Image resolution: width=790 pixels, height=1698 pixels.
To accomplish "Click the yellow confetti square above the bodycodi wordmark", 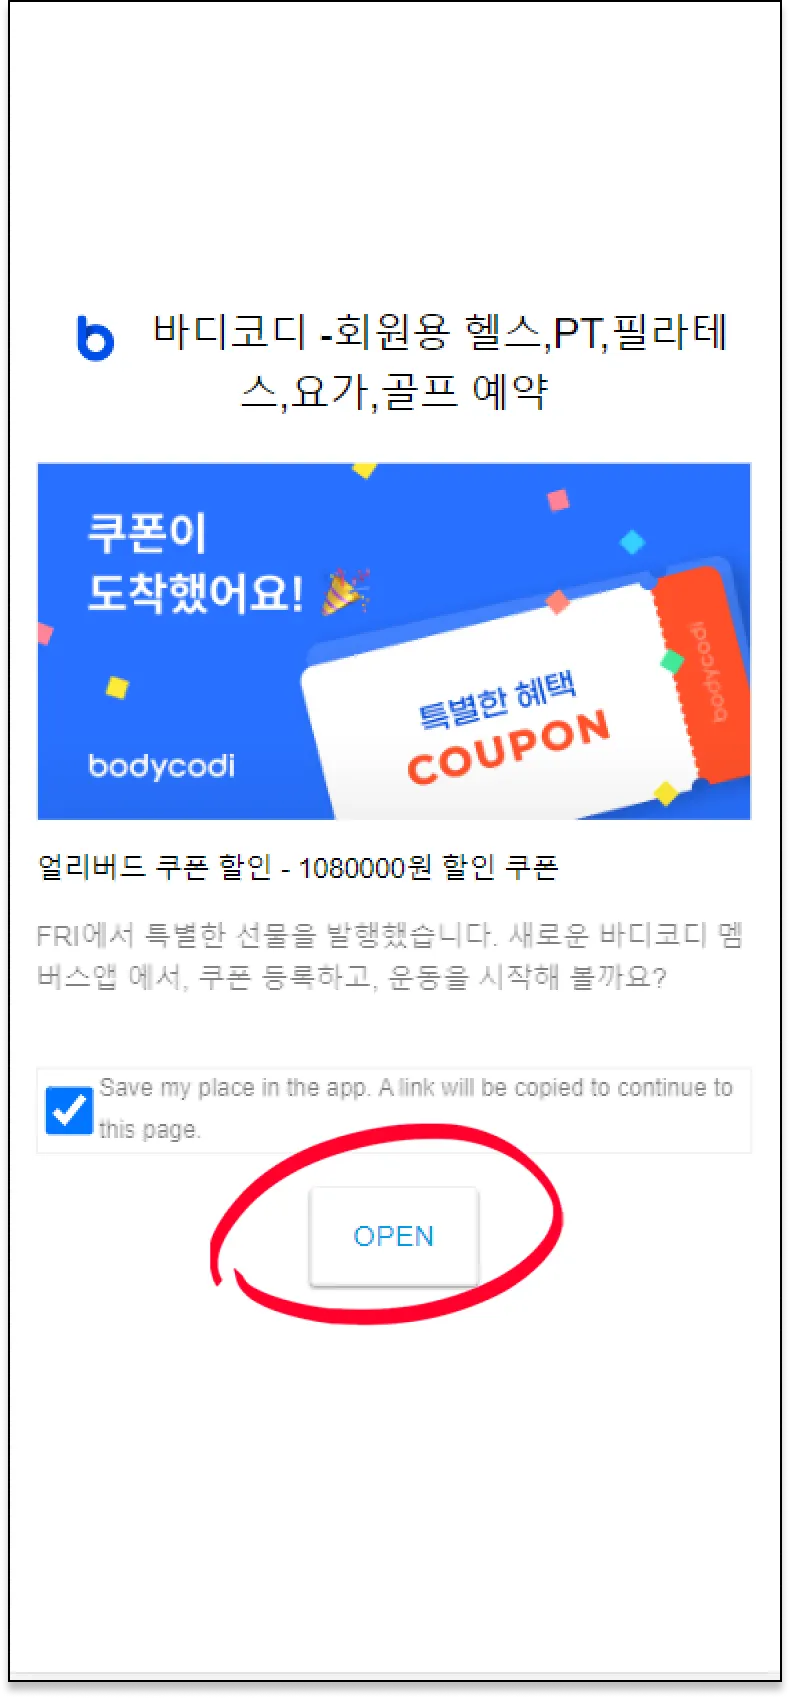I will 118,687.
